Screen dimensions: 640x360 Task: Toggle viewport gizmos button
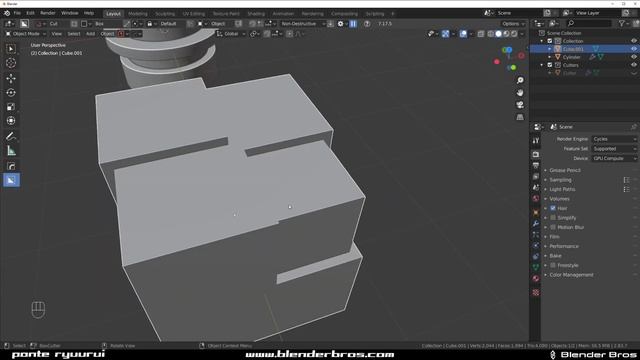(445, 34)
